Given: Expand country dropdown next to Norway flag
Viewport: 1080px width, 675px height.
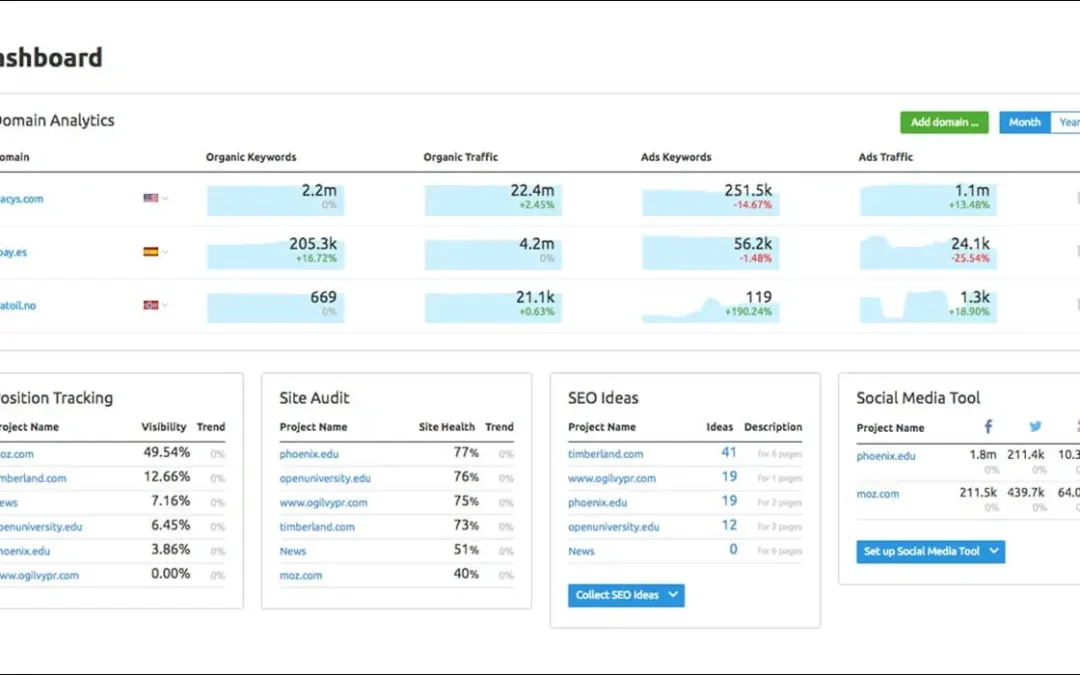Looking at the screenshot, I should click(165, 305).
